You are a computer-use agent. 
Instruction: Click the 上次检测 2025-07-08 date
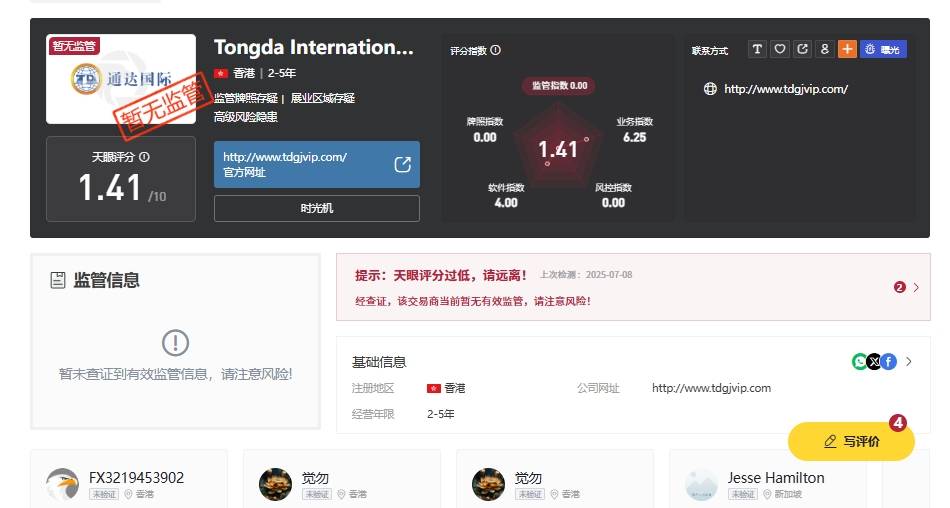click(x=586, y=275)
